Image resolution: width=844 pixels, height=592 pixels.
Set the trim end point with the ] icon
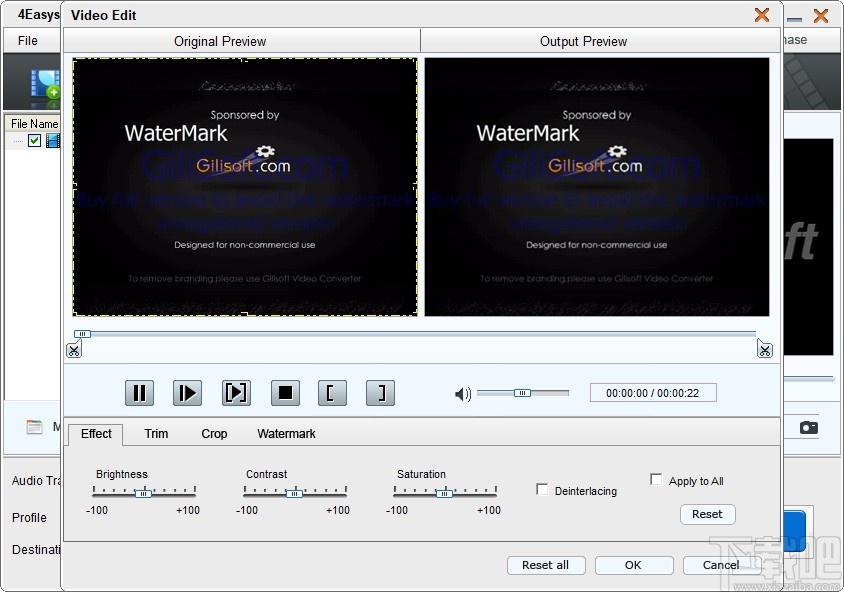(x=380, y=392)
